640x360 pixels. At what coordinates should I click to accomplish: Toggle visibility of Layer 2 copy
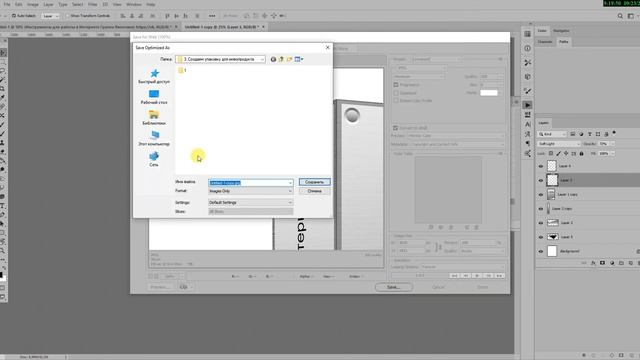541,209
